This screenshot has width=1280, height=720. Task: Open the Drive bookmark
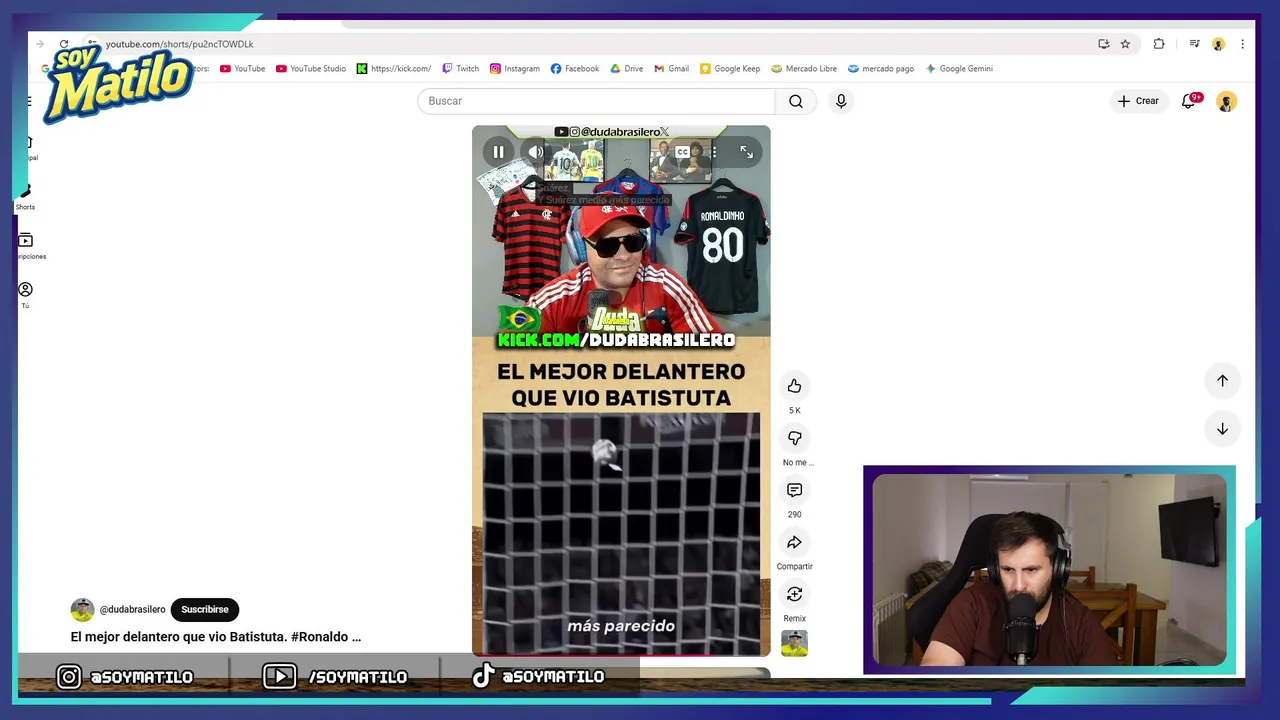[627, 69]
